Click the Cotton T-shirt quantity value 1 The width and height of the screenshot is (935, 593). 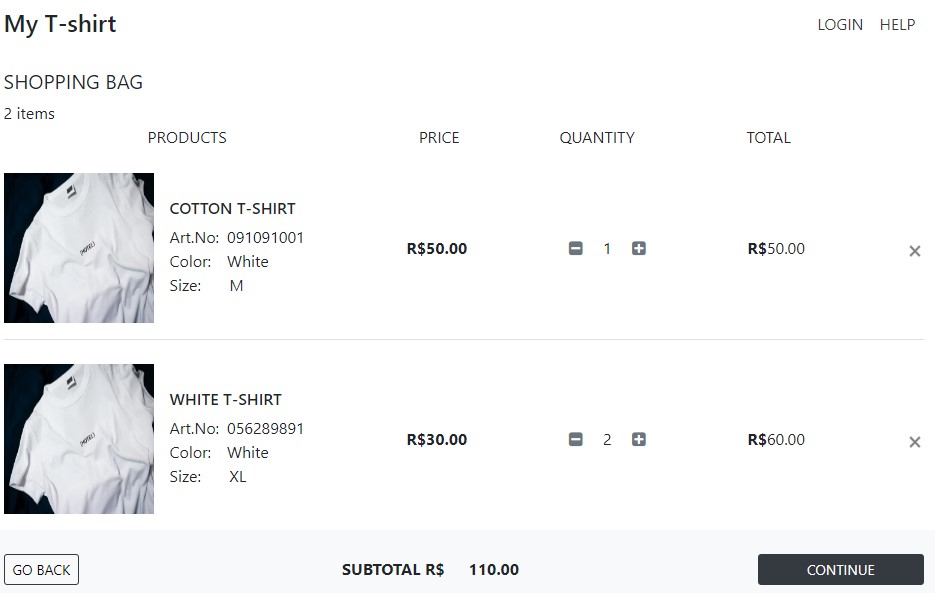tap(607, 249)
